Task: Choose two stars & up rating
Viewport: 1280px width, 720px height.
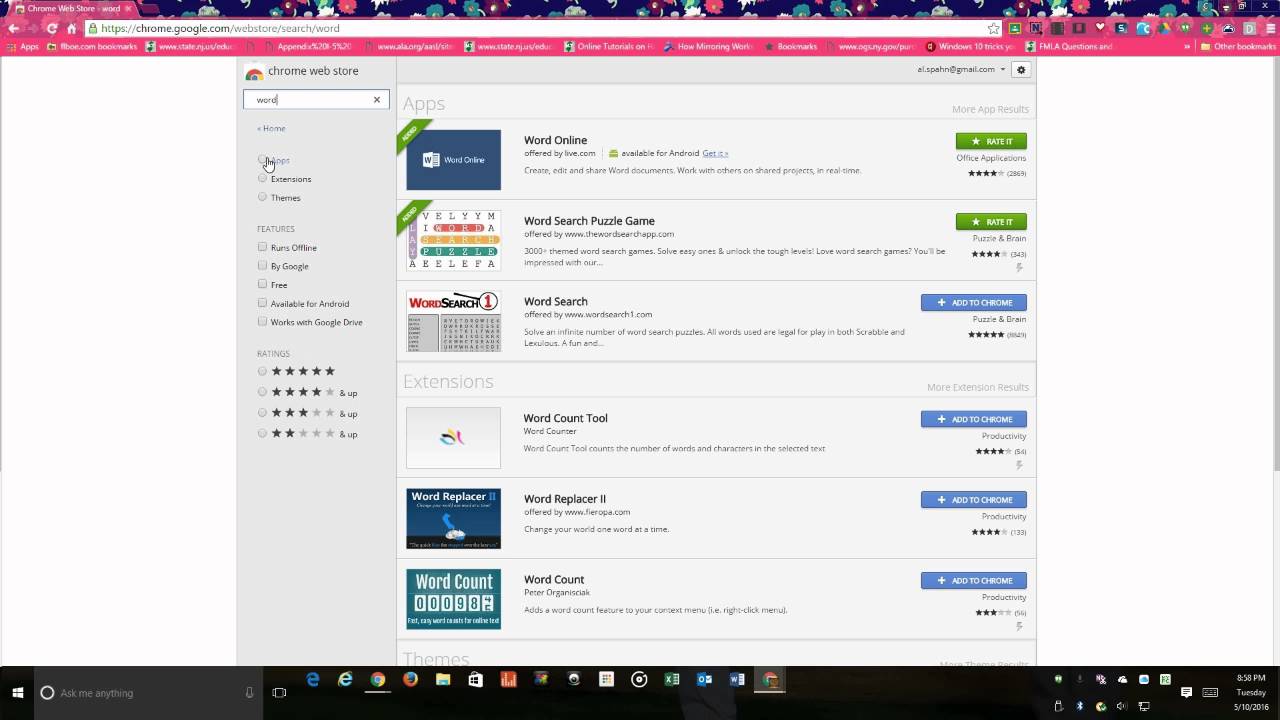Action: pos(262,433)
